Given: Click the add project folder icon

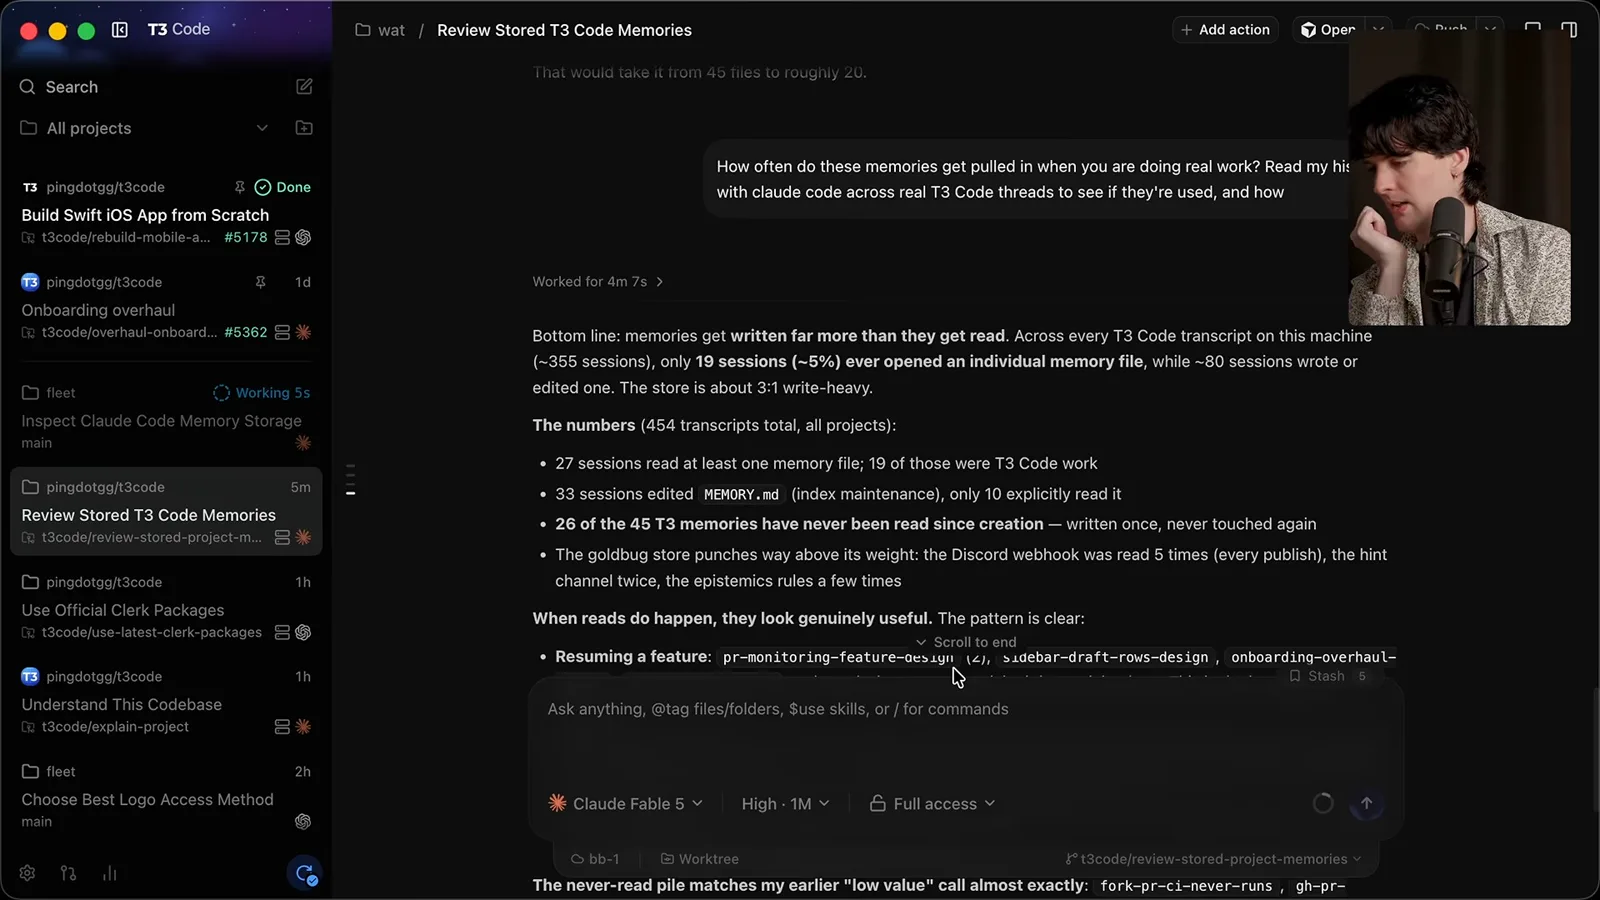Looking at the screenshot, I should click(x=304, y=128).
